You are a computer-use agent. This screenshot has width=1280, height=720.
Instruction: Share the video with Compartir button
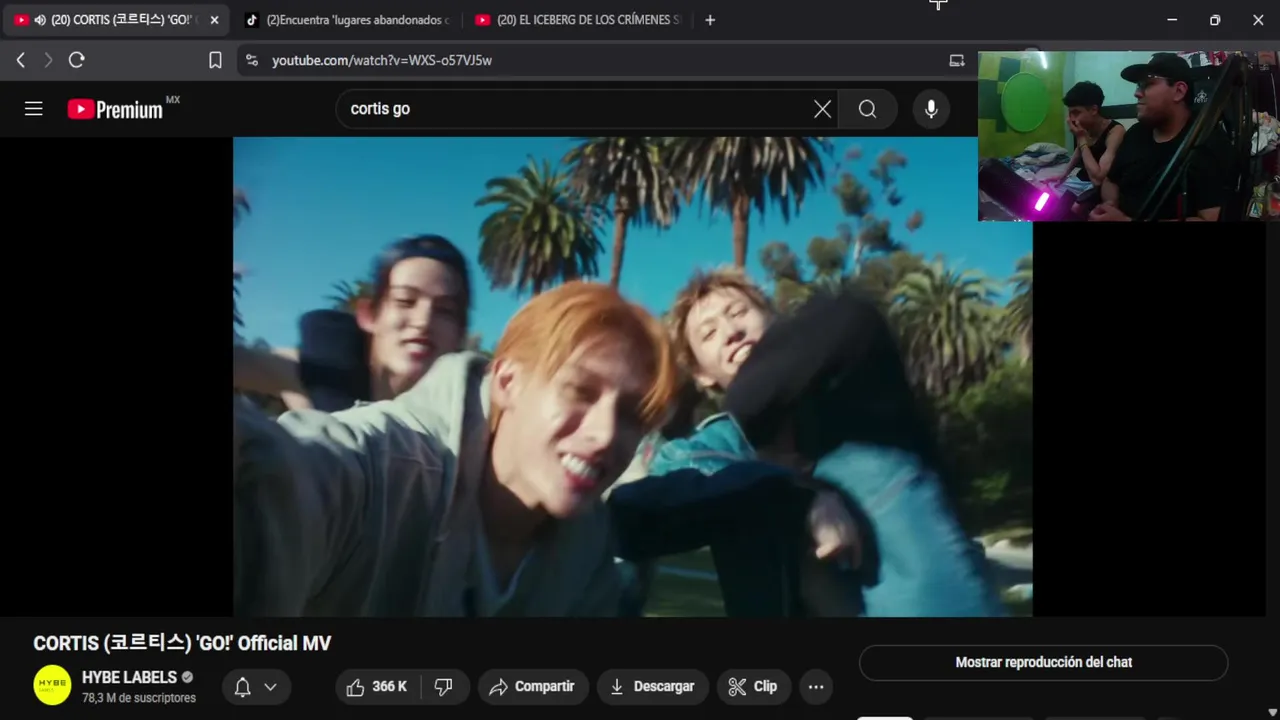click(x=532, y=687)
